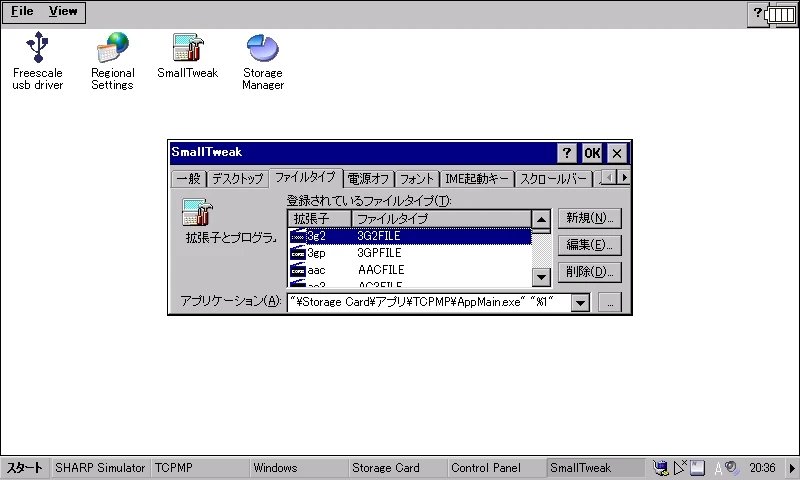Switch to the IME起動キー tab

(477, 179)
